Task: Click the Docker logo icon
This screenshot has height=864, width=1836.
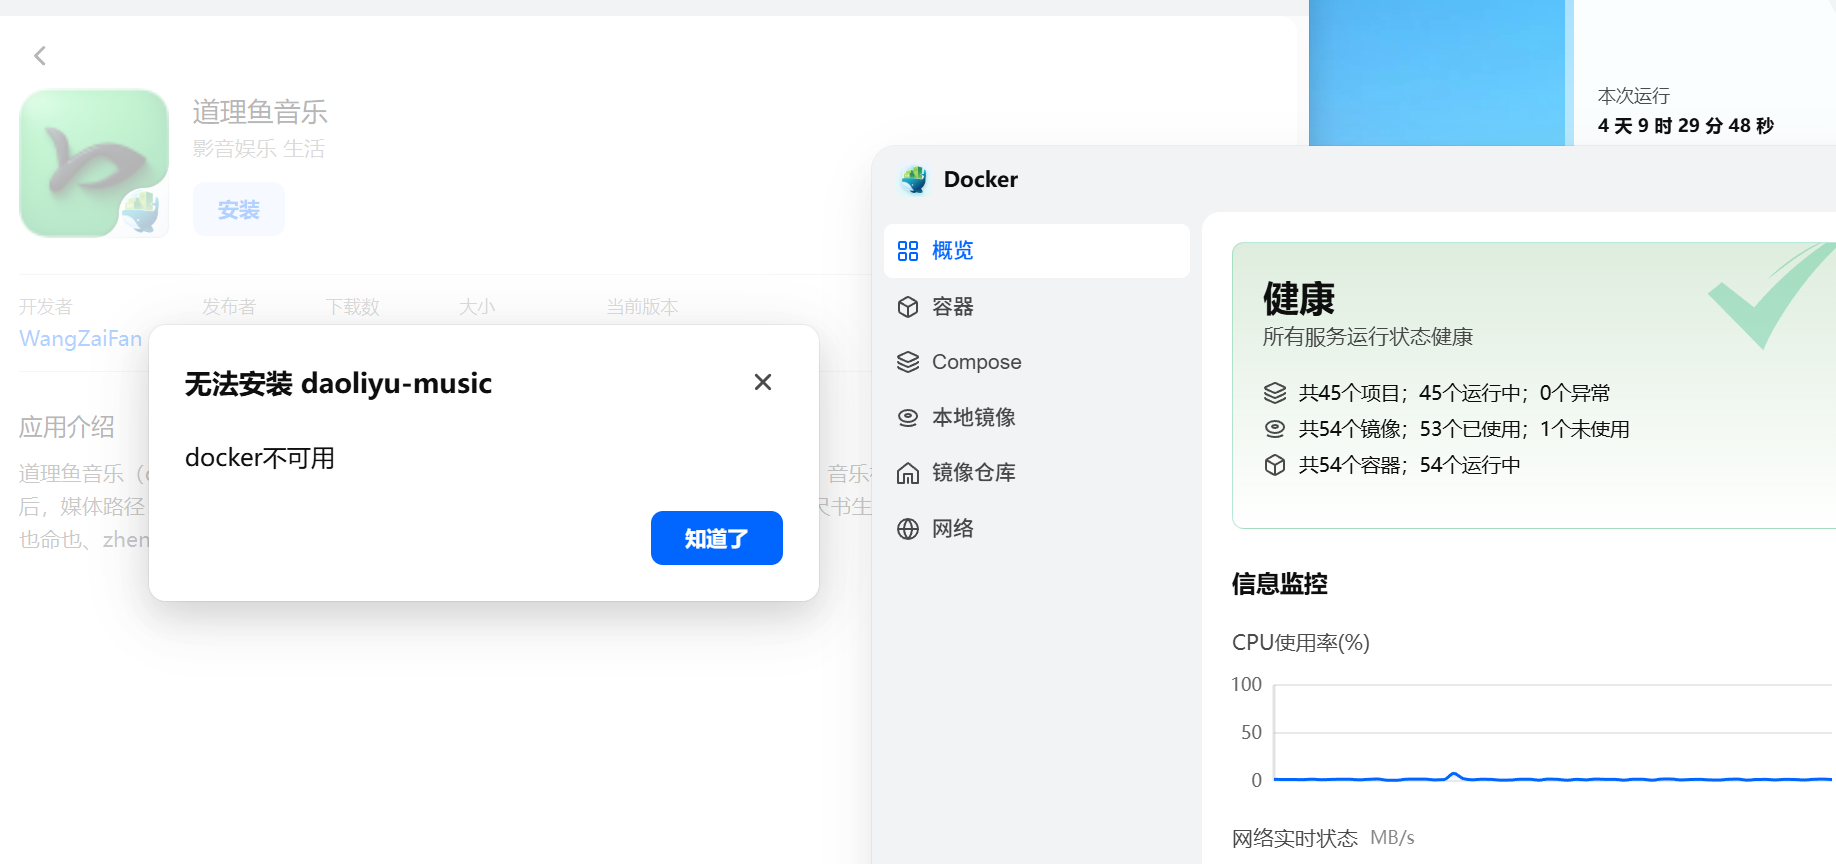Action: tap(914, 180)
